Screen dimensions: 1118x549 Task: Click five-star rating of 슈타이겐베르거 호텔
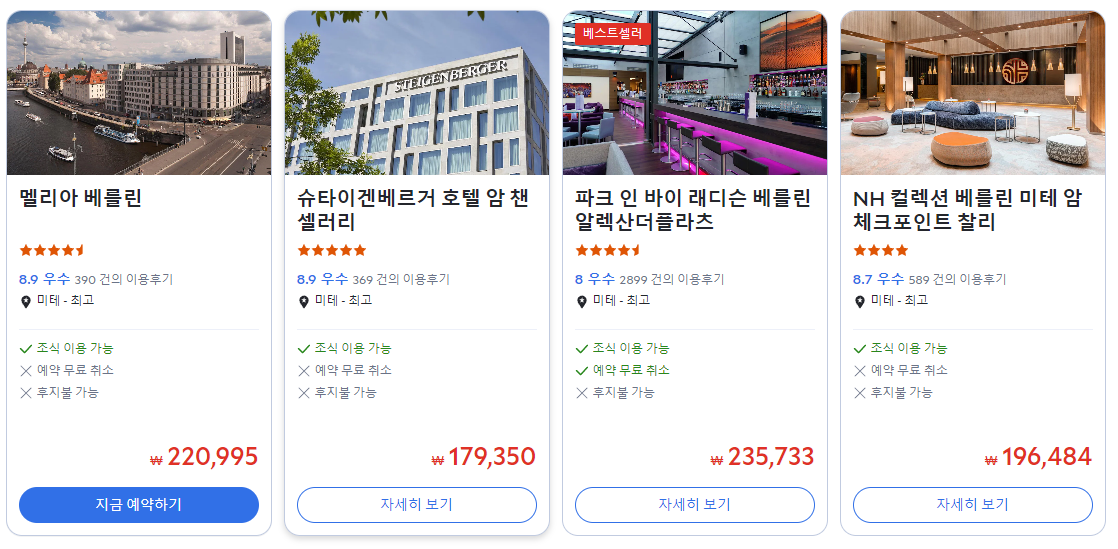pyautogui.click(x=332, y=250)
